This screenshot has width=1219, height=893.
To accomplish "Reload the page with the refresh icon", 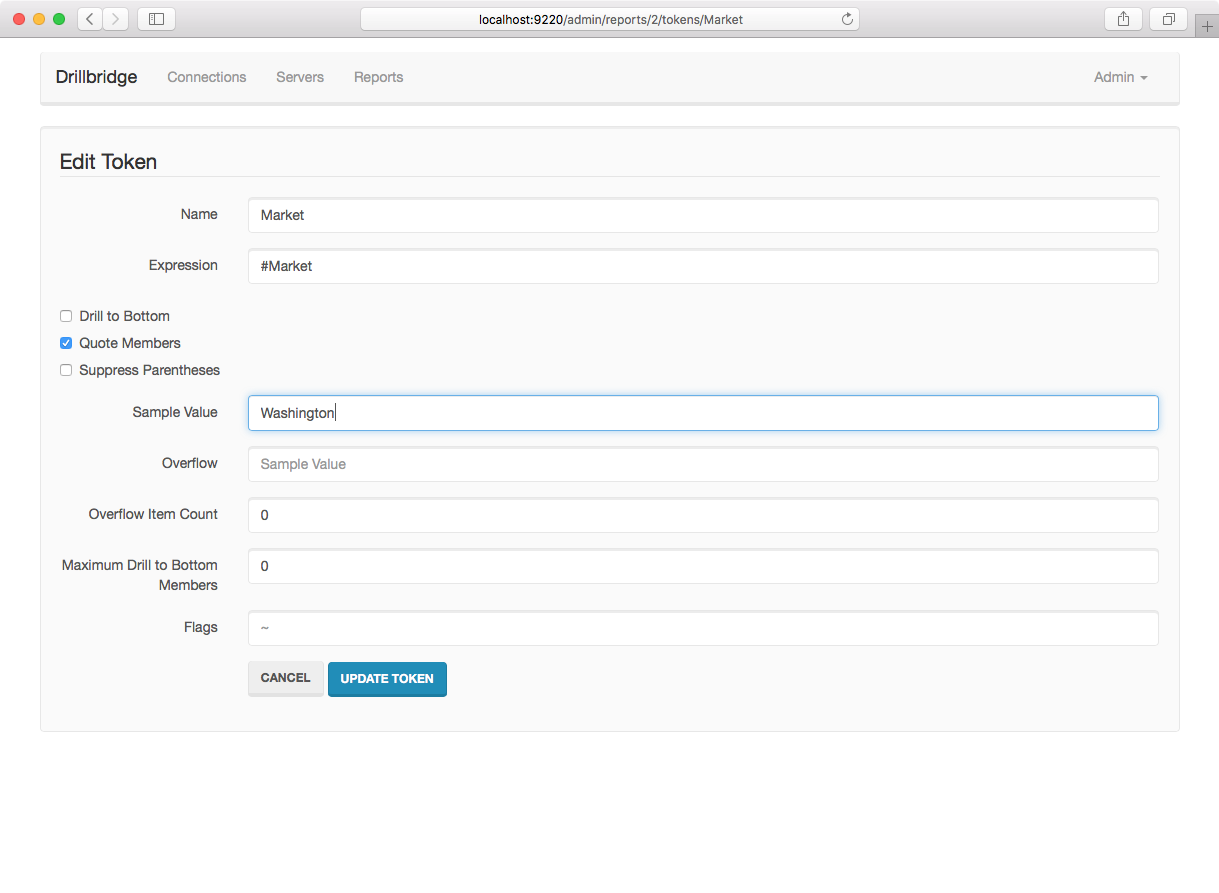I will click(x=848, y=19).
